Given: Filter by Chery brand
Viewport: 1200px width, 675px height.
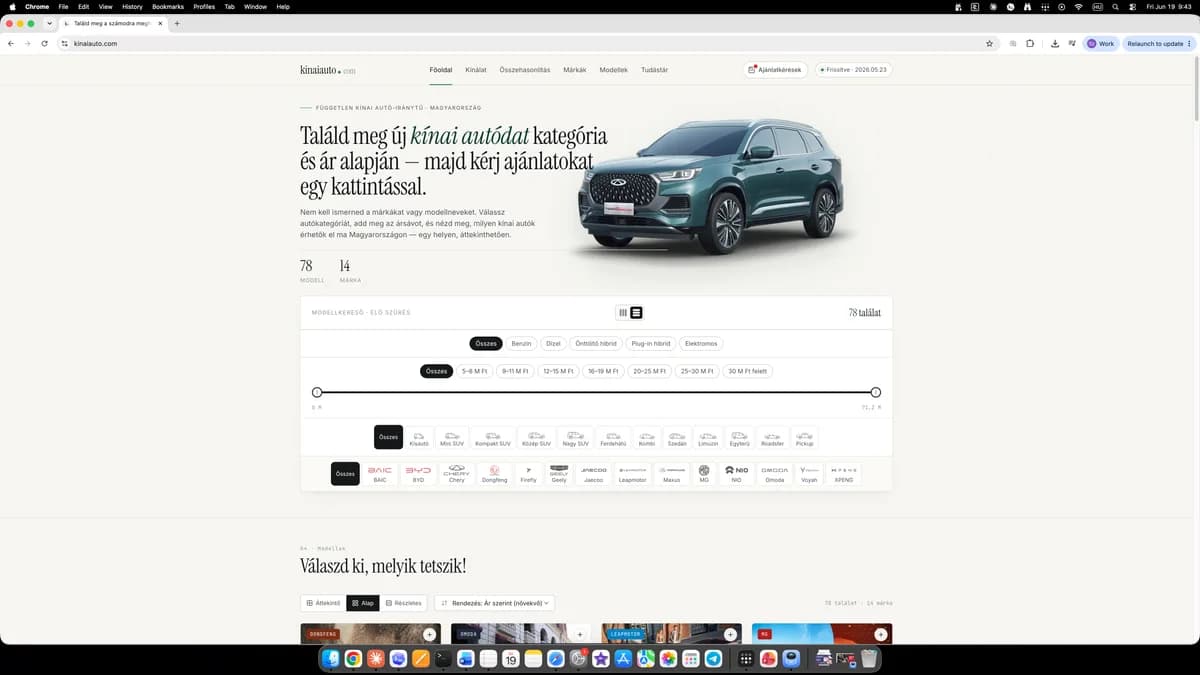Looking at the screenshot, I should 456,474.
